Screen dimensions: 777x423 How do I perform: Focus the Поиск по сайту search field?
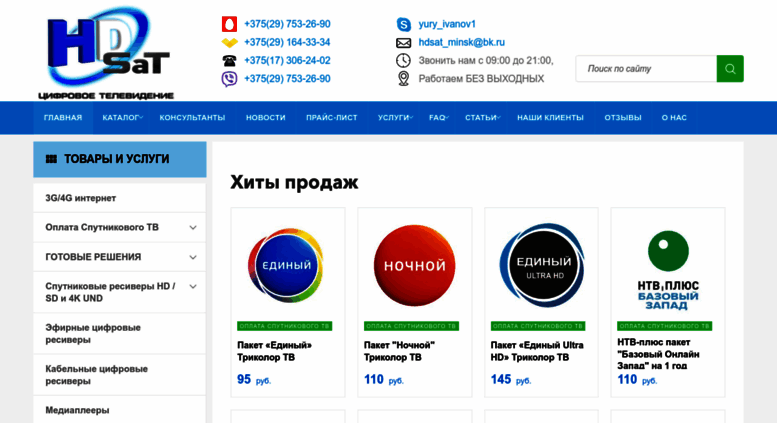point(646,69)
